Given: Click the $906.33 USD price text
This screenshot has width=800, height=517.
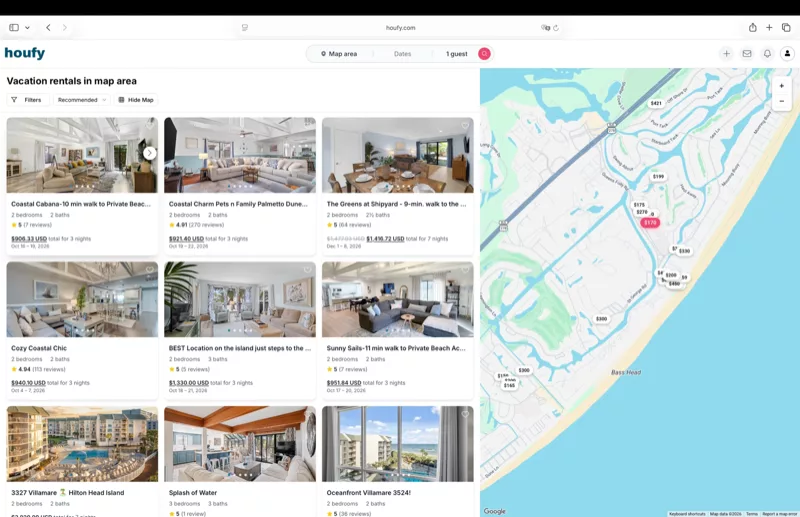Looking at the screenshot, I should [x=29, y=238].
